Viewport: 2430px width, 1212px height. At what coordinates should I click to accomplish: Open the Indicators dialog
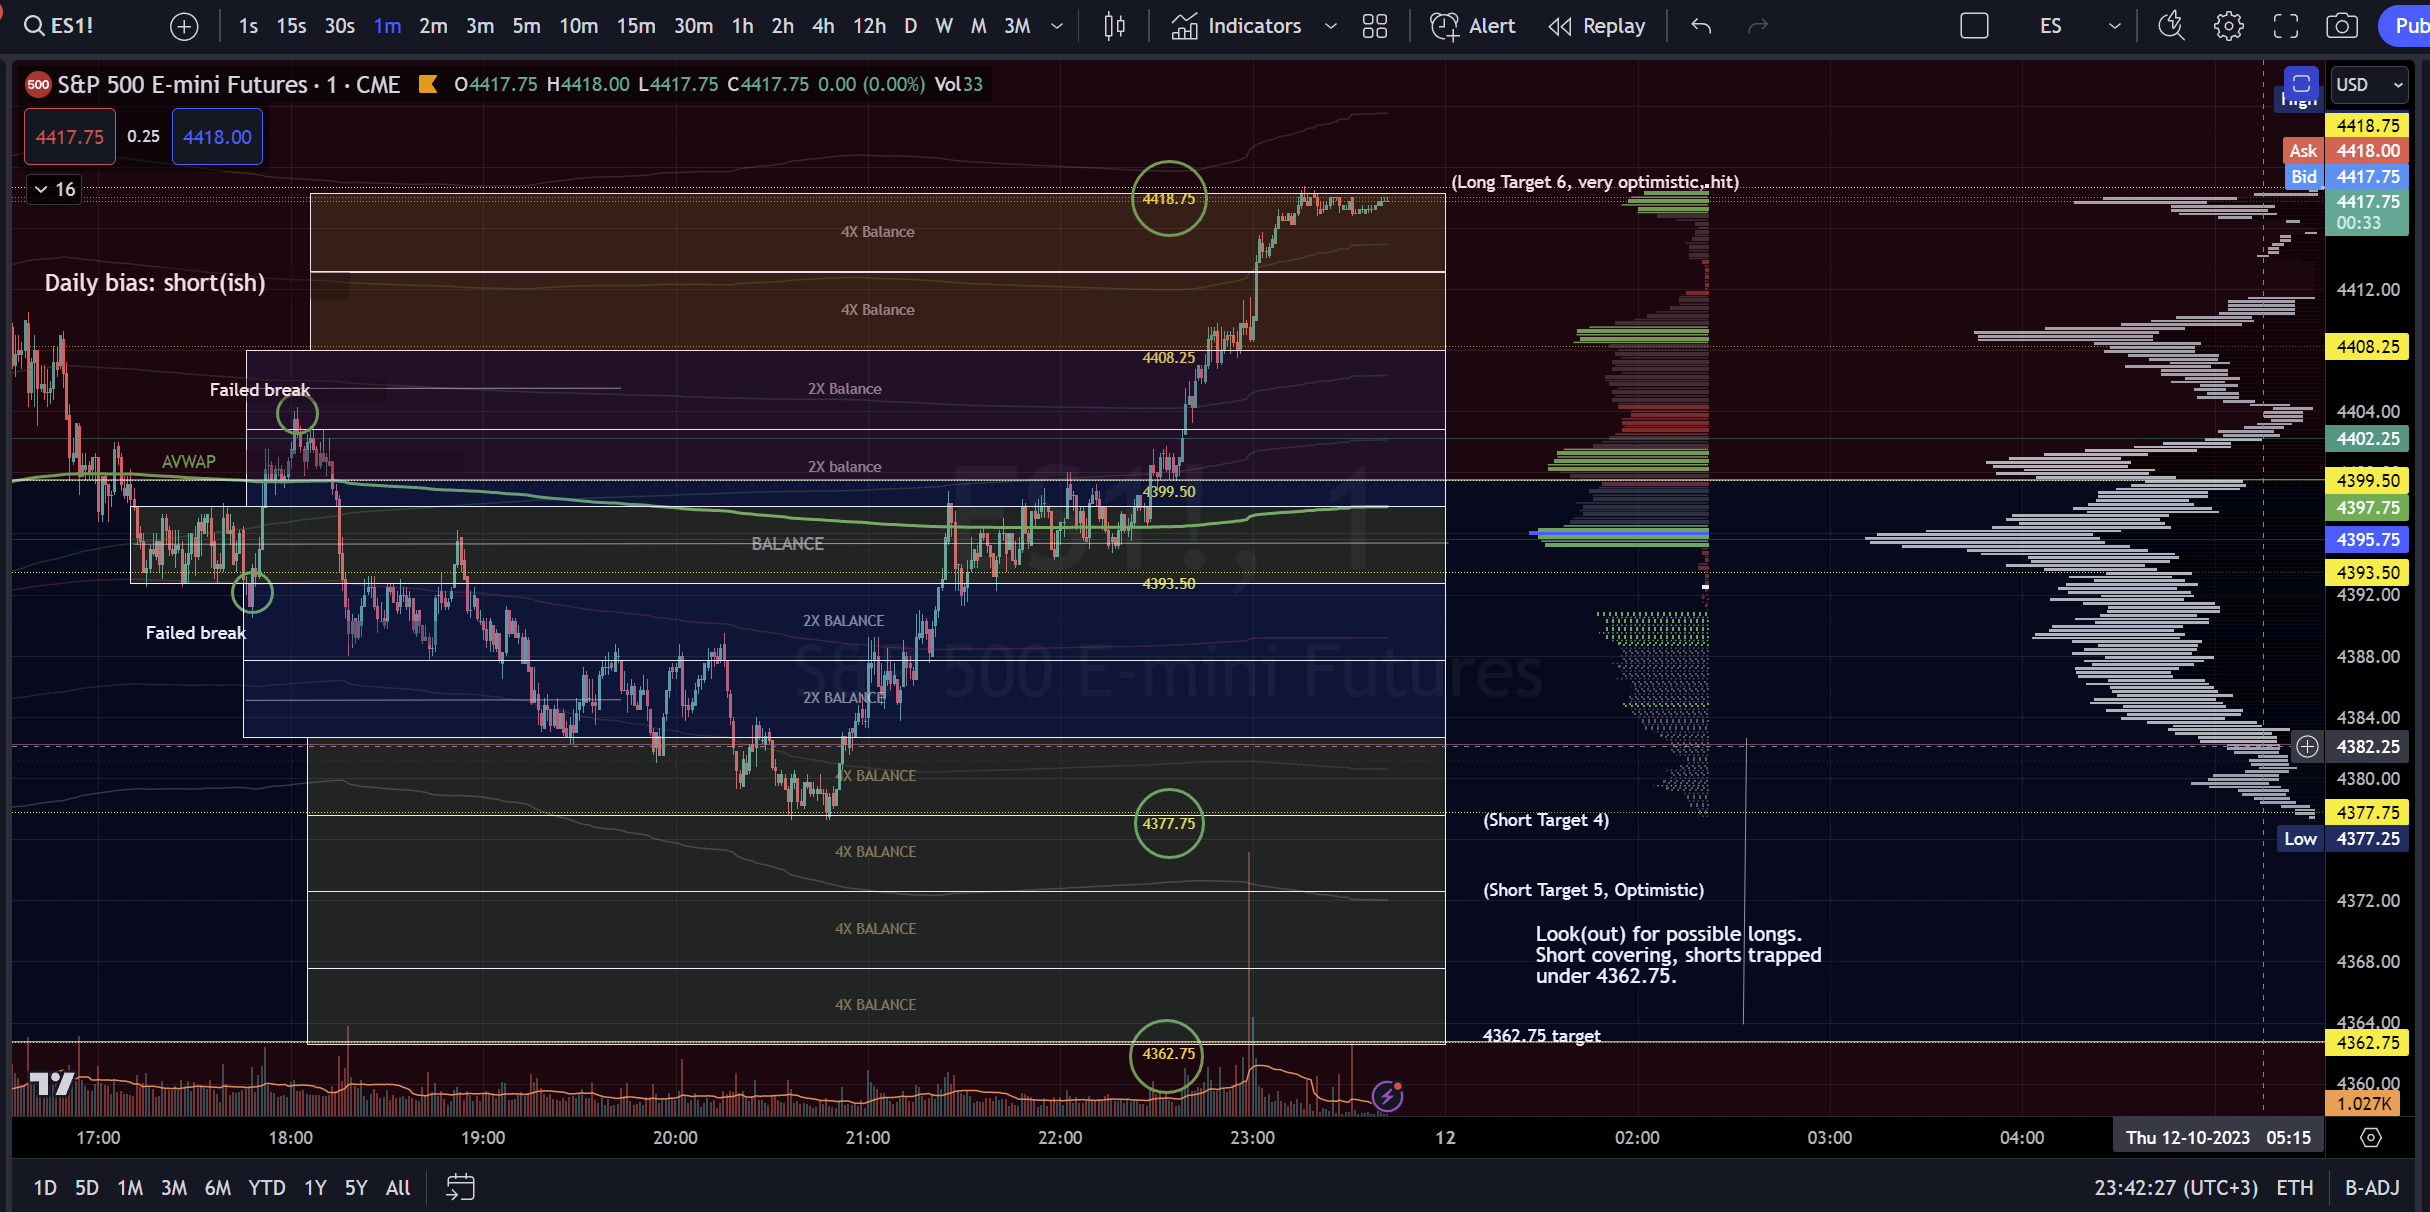pyautogui.click(x=1237, y=26)
